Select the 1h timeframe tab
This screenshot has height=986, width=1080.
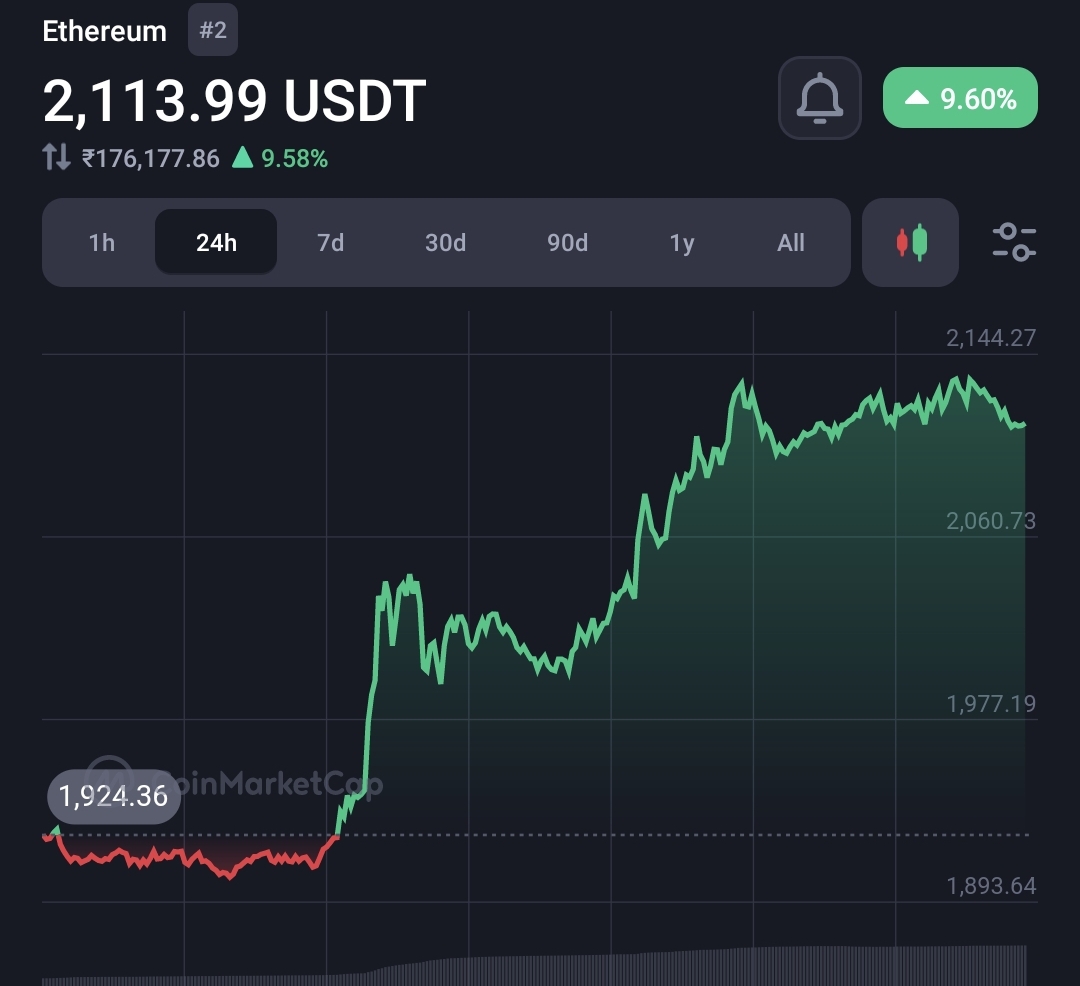pos(101,243)
